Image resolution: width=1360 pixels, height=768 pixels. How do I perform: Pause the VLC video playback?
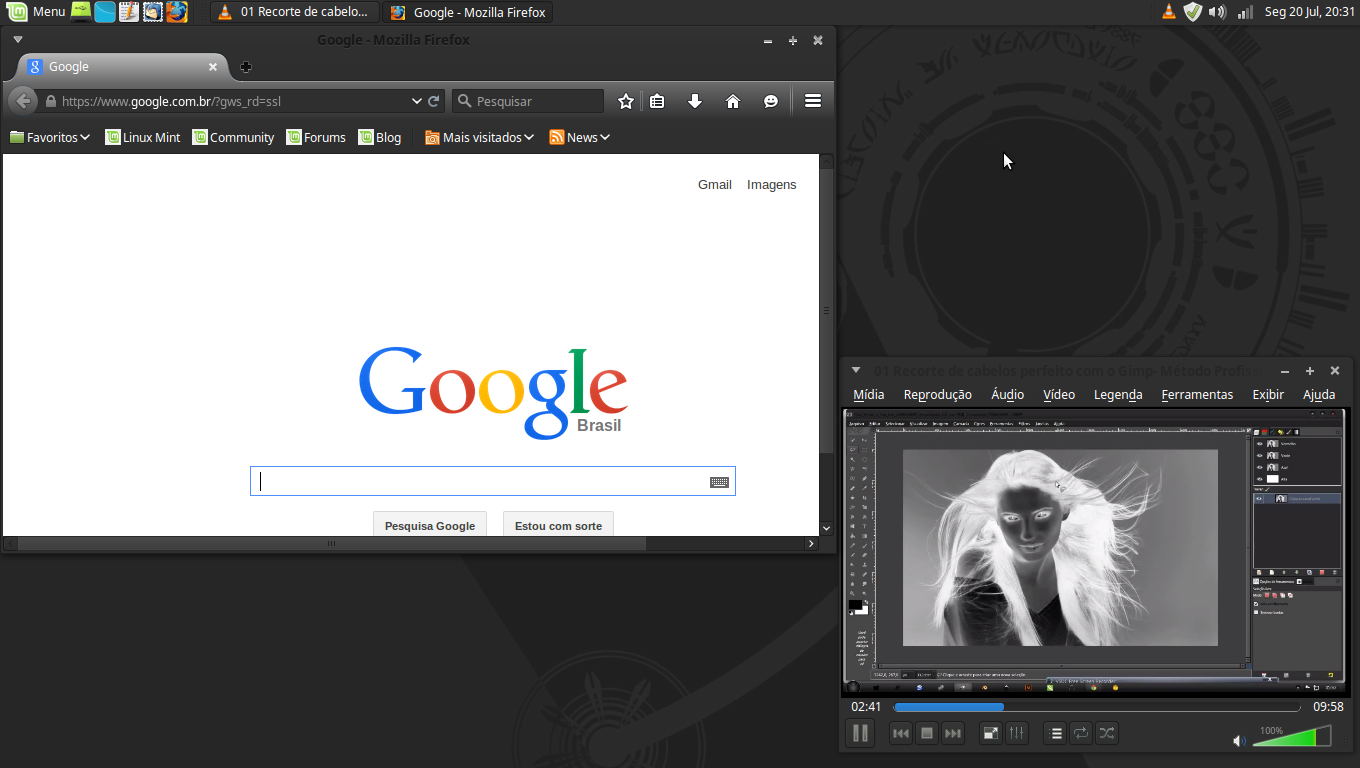pyautogui.click(x=860, y=733)
